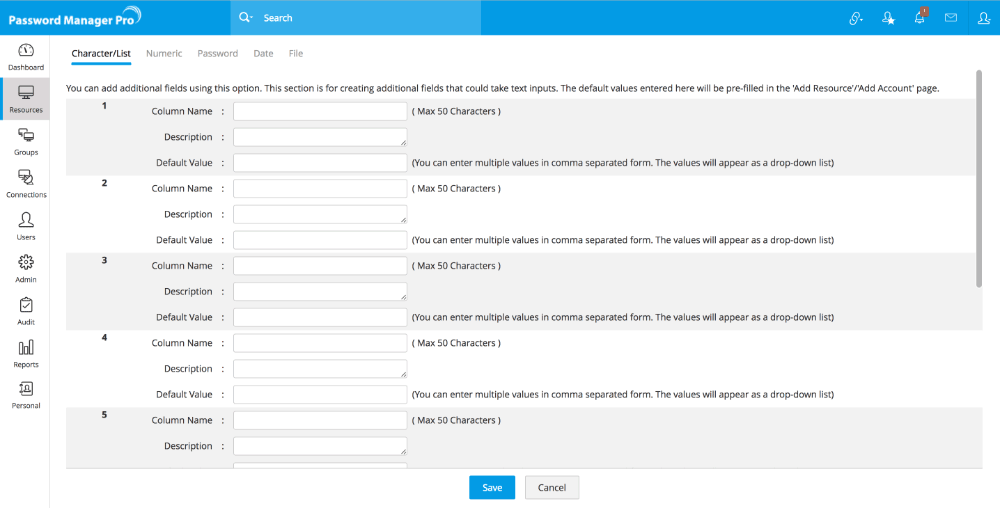
Task: Click the Save button
Action: click(x=492, y=487)
